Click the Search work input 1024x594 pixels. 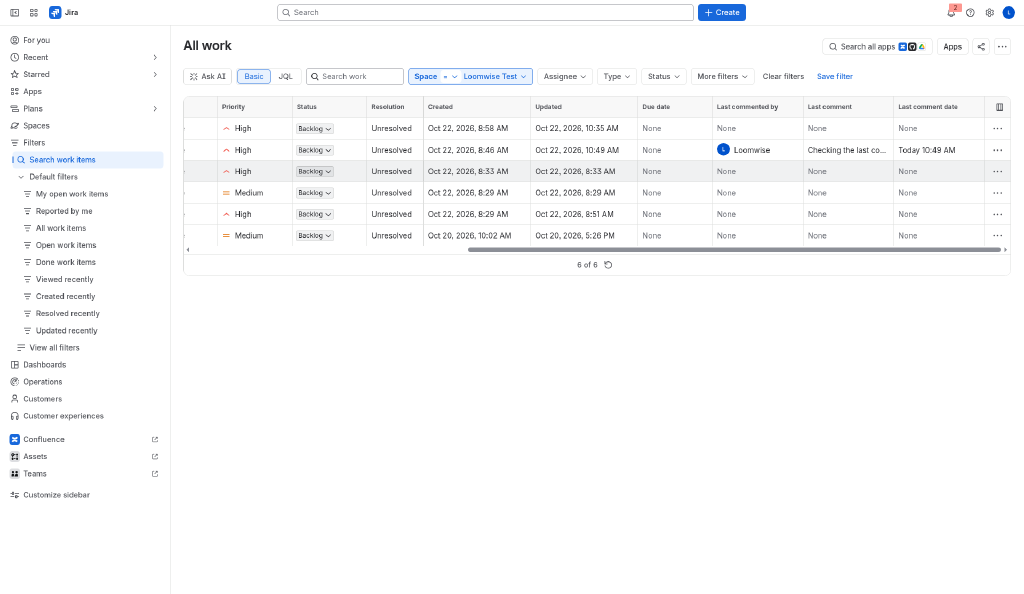(x=355, y=76)
